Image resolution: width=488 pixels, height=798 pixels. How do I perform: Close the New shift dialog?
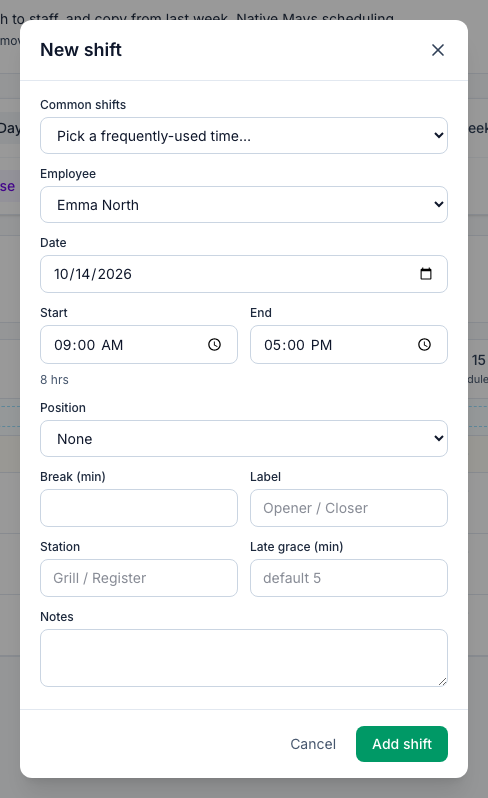(x=438, y=50)
